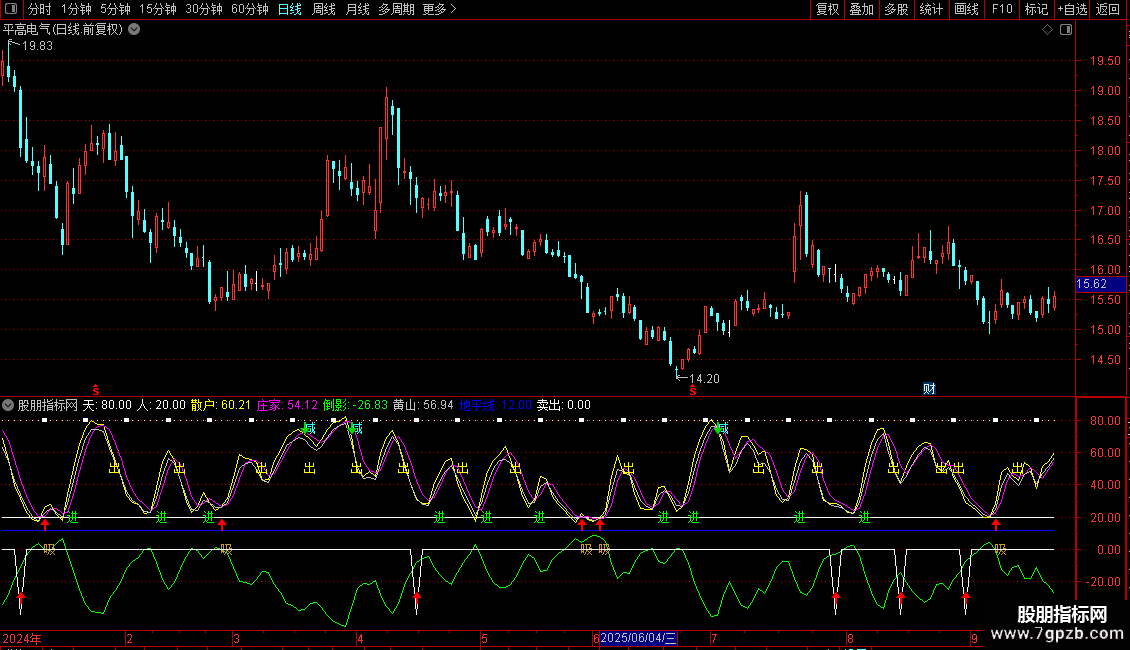Click the 庄家: 54.12 indicator value
This screenshot has width=1130, height=650.
(x=287, y=405)
